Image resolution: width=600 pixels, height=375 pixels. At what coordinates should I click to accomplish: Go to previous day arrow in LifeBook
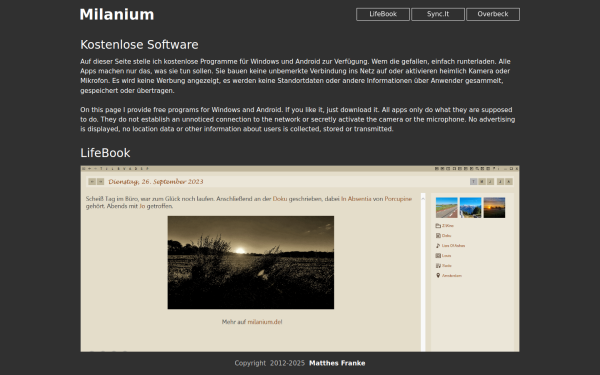(92, 181)
